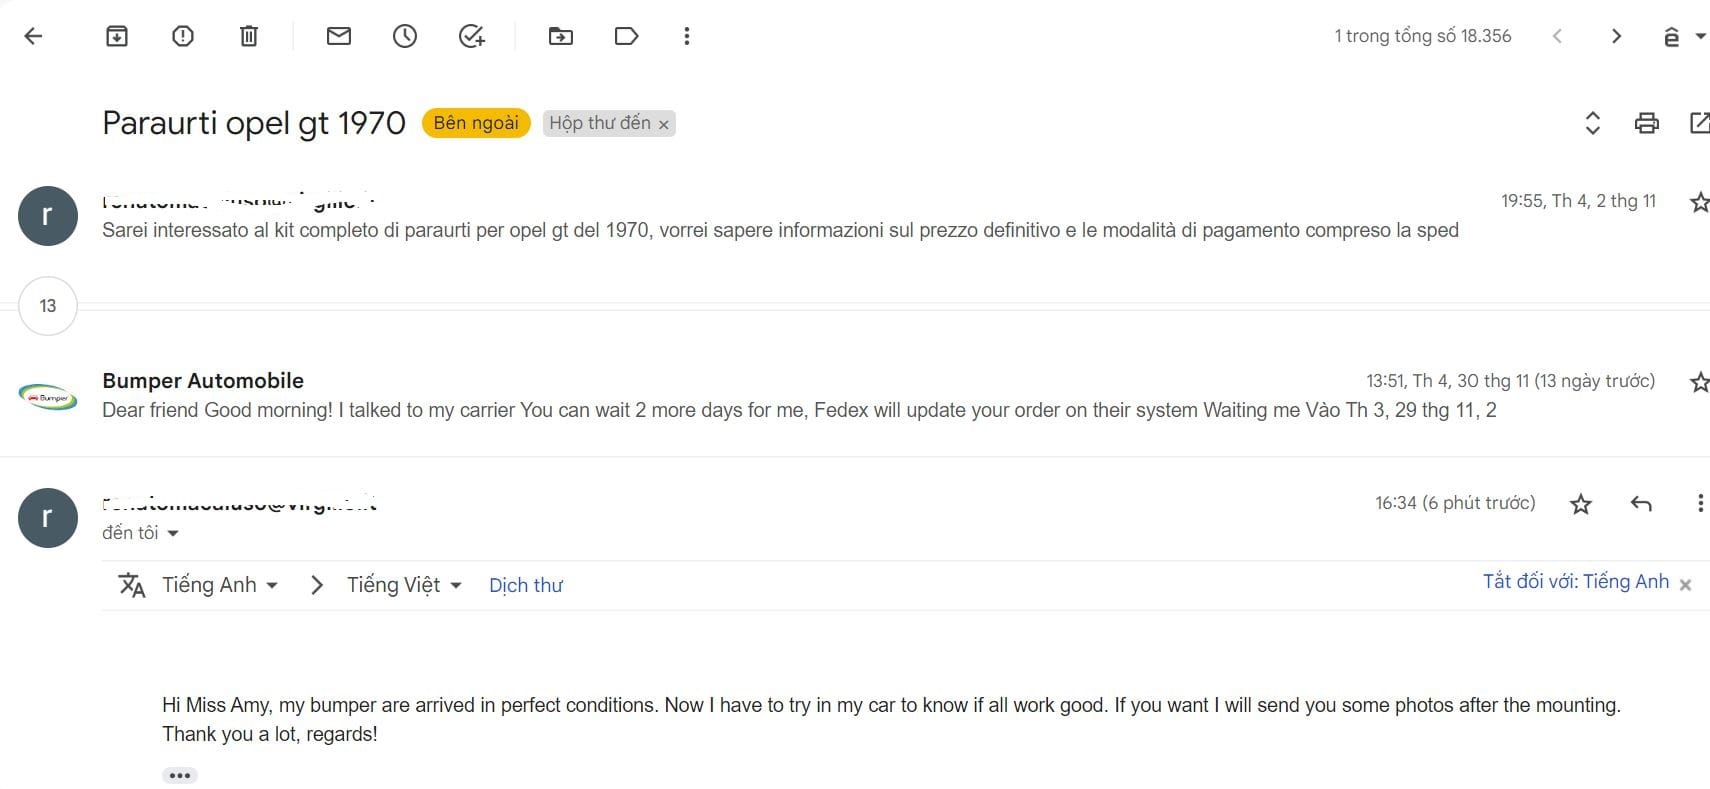Open the Tiếng Việt target language dropdown

[404, 585]
